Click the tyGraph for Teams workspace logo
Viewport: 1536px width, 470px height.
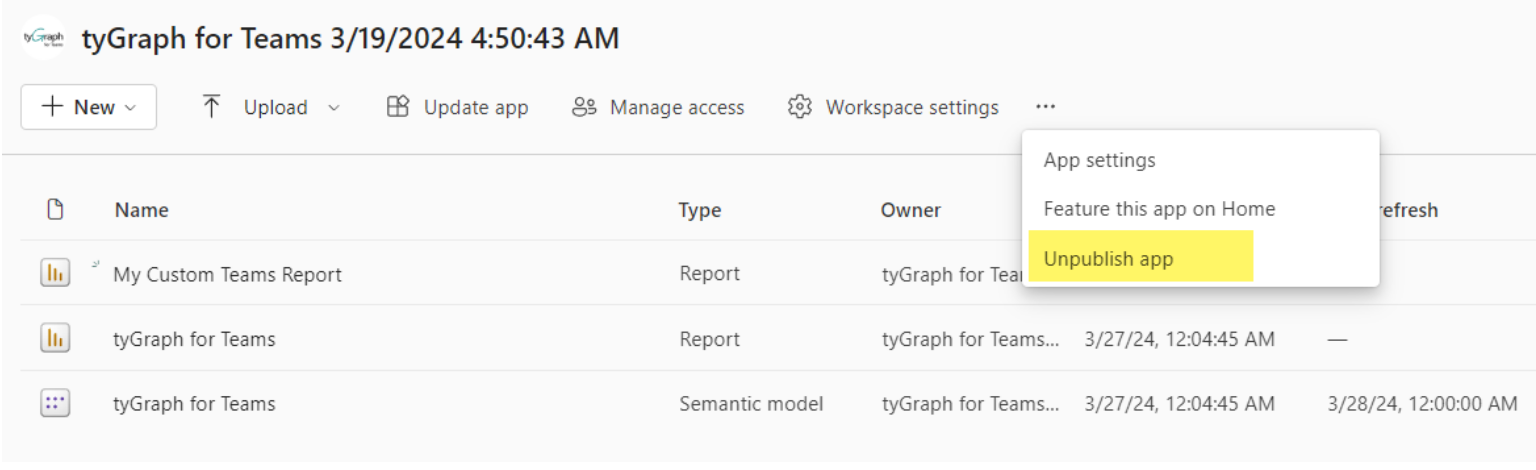coord(43,38)
